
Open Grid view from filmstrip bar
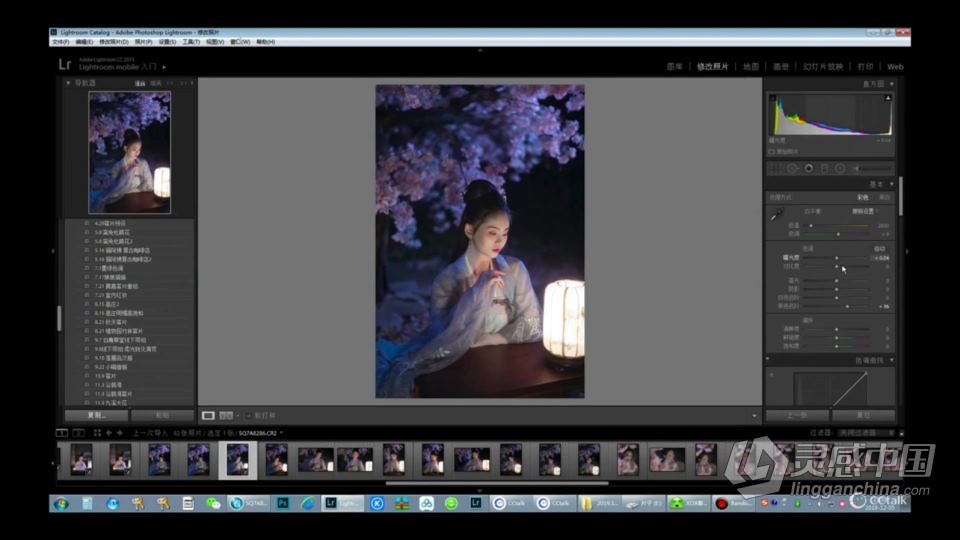(x=97, y=433)
